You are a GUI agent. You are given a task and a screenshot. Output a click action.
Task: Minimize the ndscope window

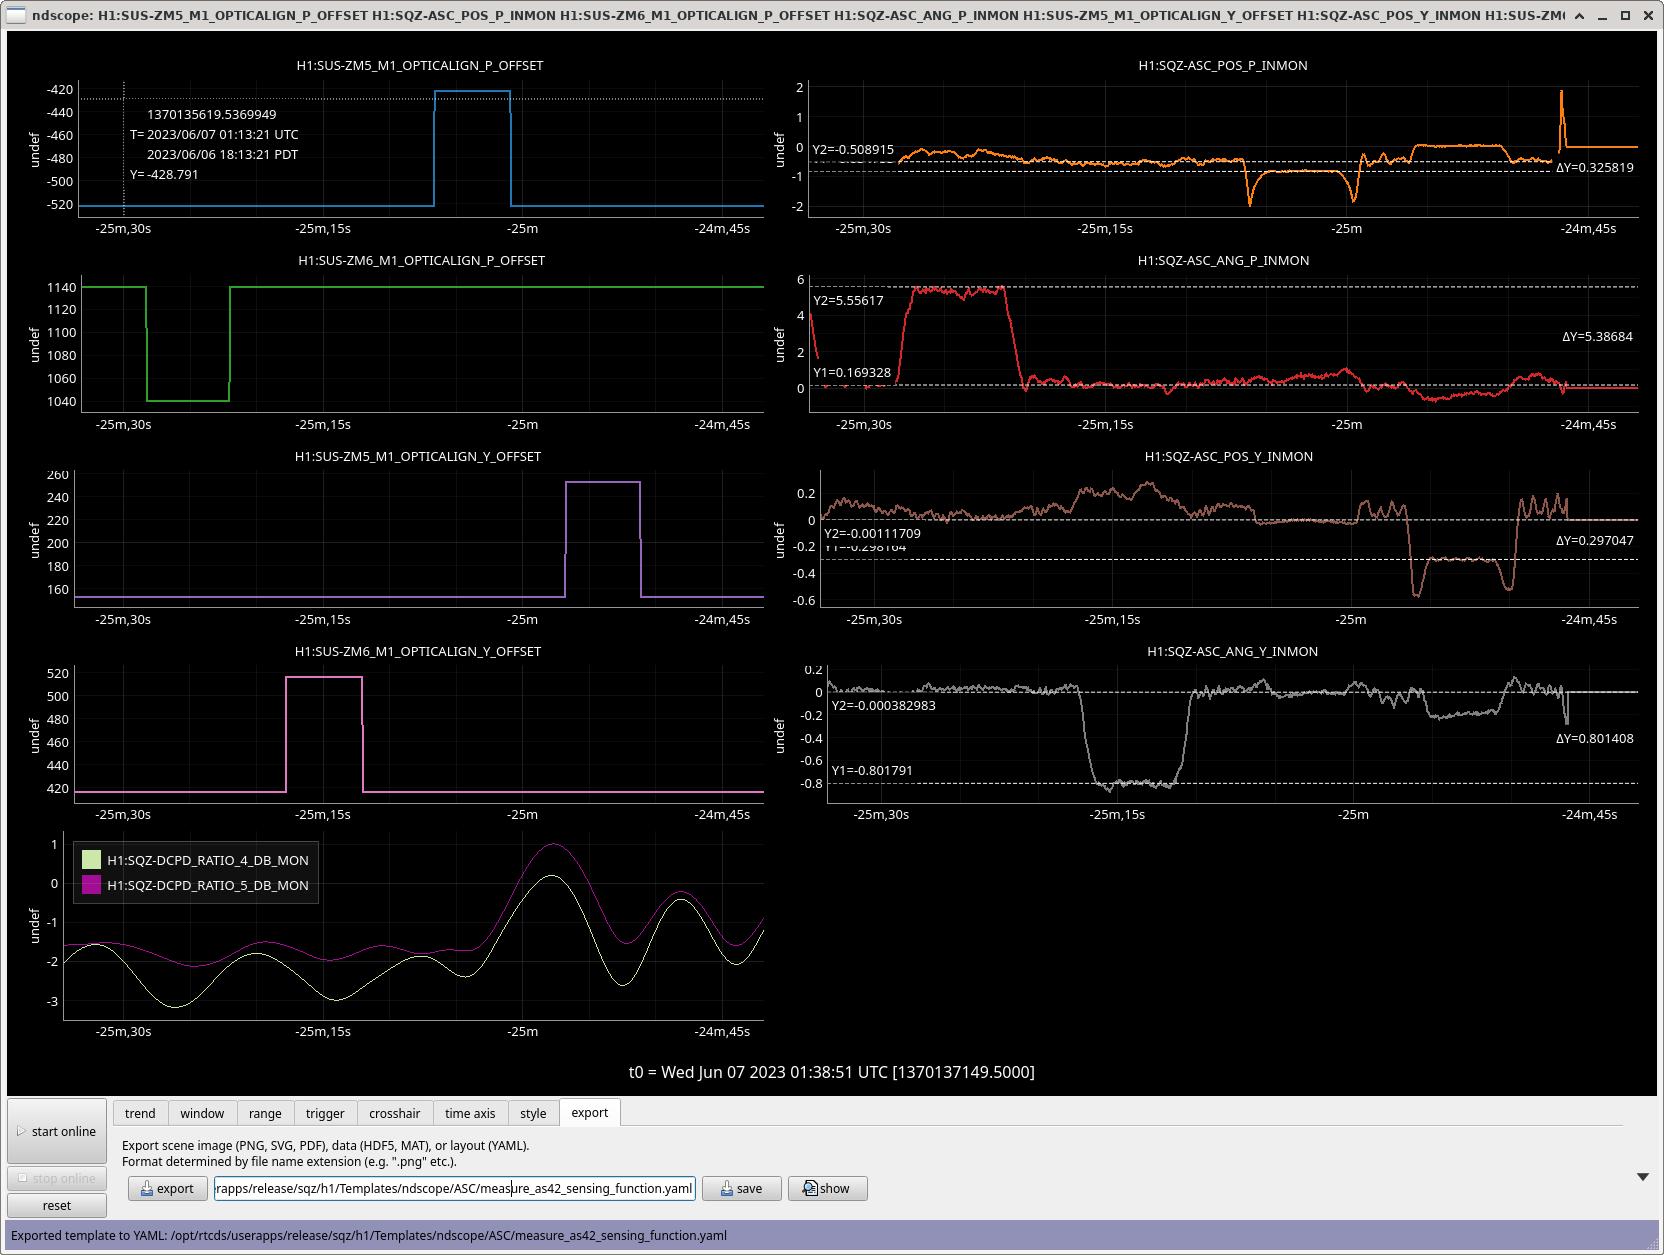1603,15
